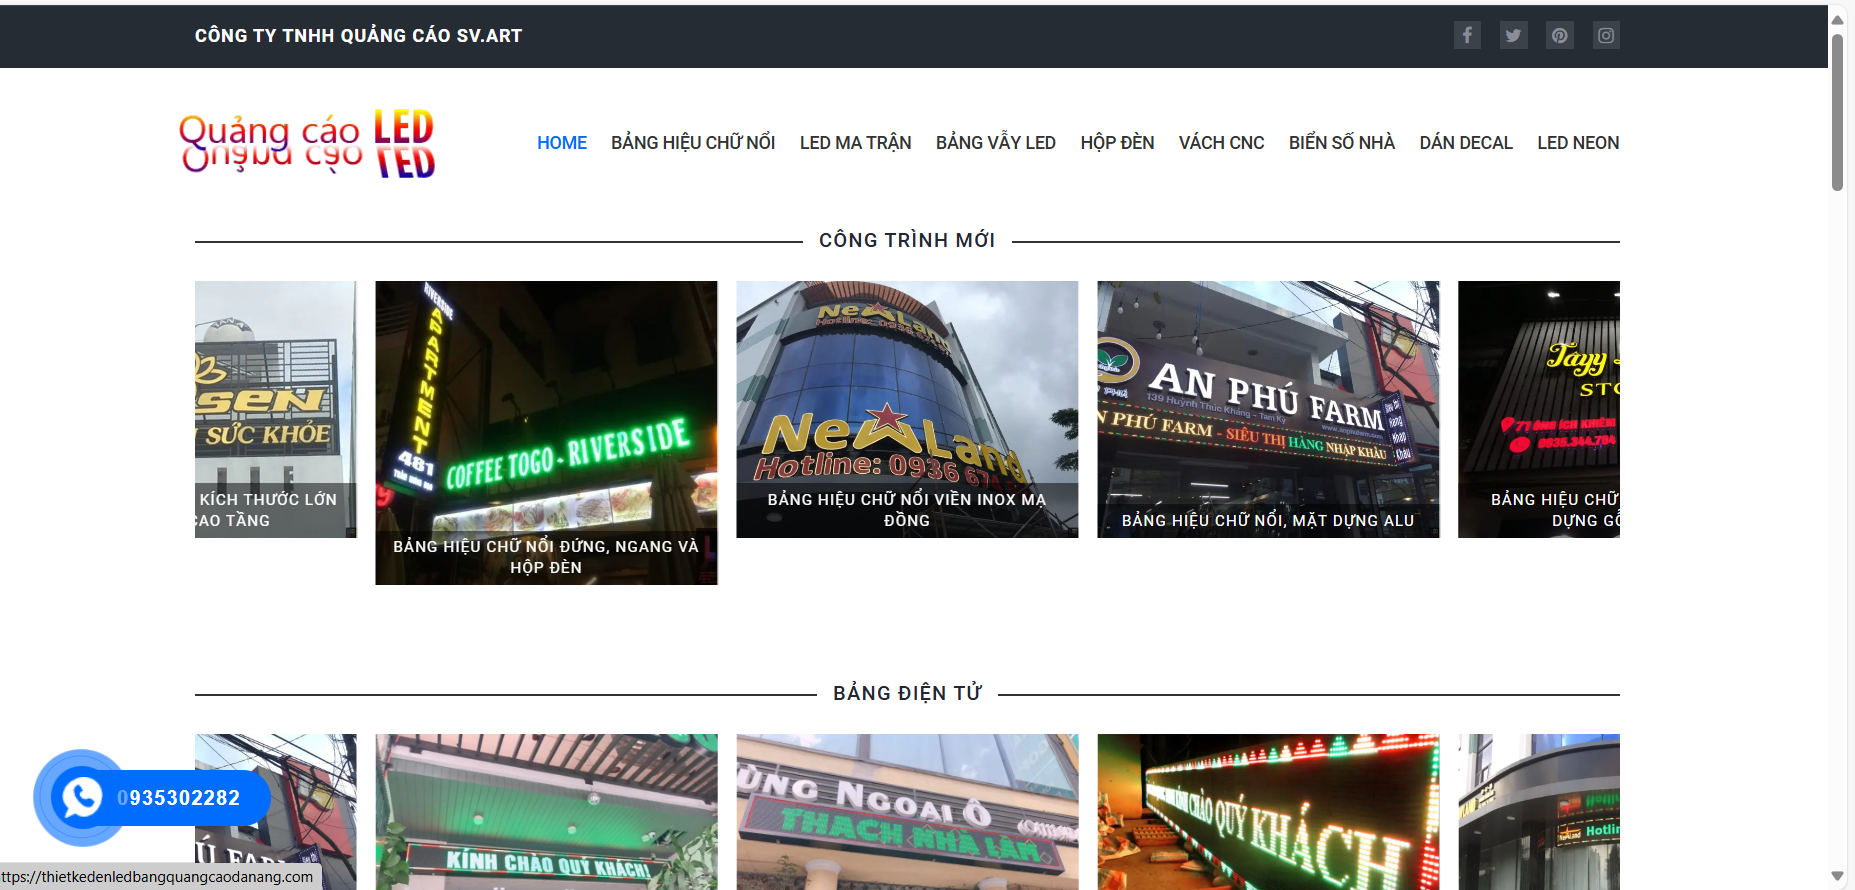Open the Pinterest social icon
This screenshot has height=890, width=1855.
click(1559, 35)
